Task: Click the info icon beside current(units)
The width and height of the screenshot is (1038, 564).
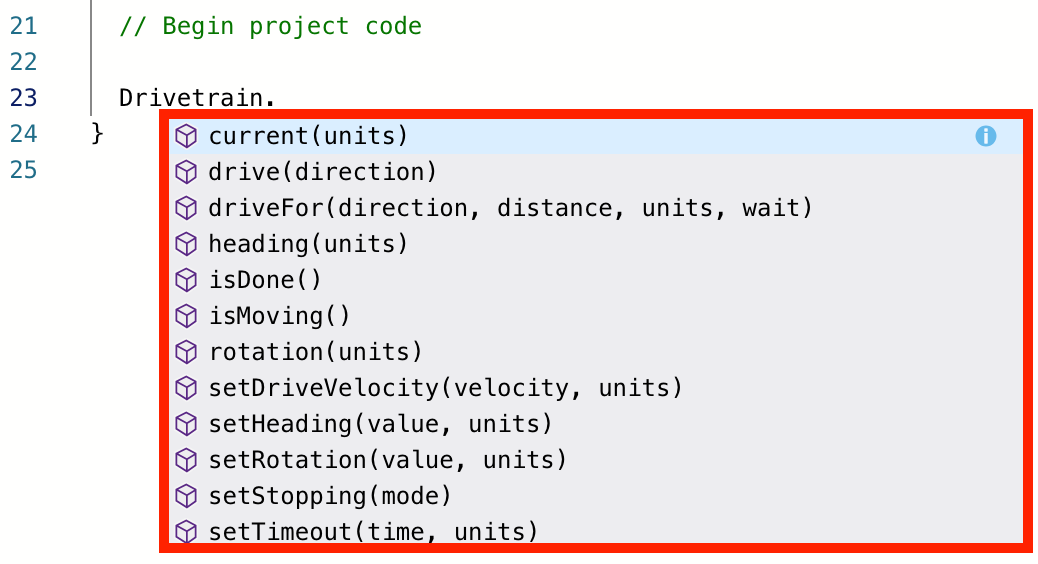Action: (985, 136)
